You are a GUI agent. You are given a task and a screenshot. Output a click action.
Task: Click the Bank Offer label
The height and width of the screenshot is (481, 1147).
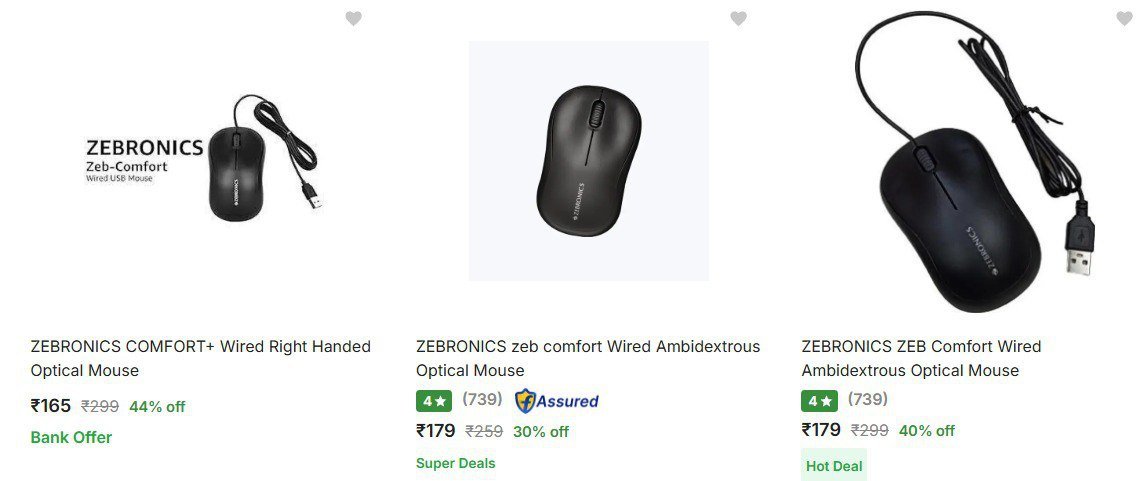(71, 437)
